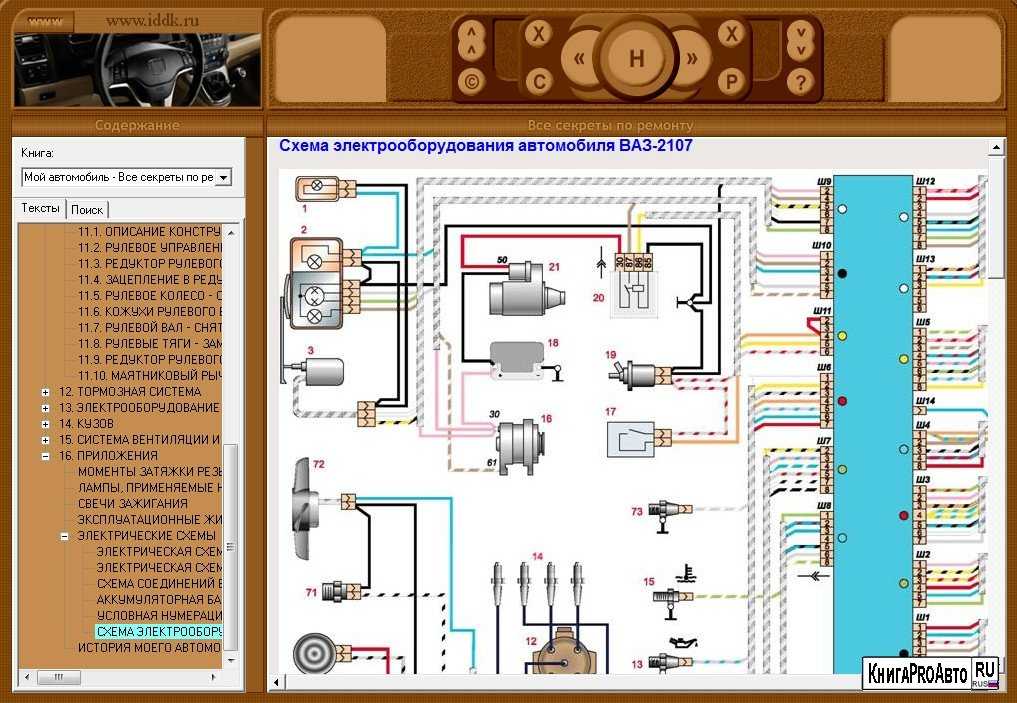
Task: Open УСЛОВНАЯ НУМЕРАЦИ... entry
Action: 159,615
